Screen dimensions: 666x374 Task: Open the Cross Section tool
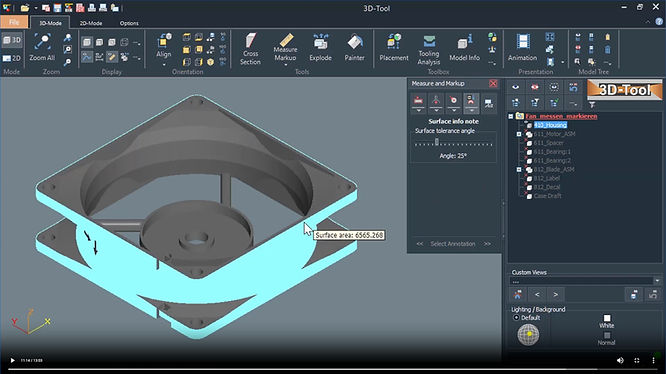(x=250, y=49)
